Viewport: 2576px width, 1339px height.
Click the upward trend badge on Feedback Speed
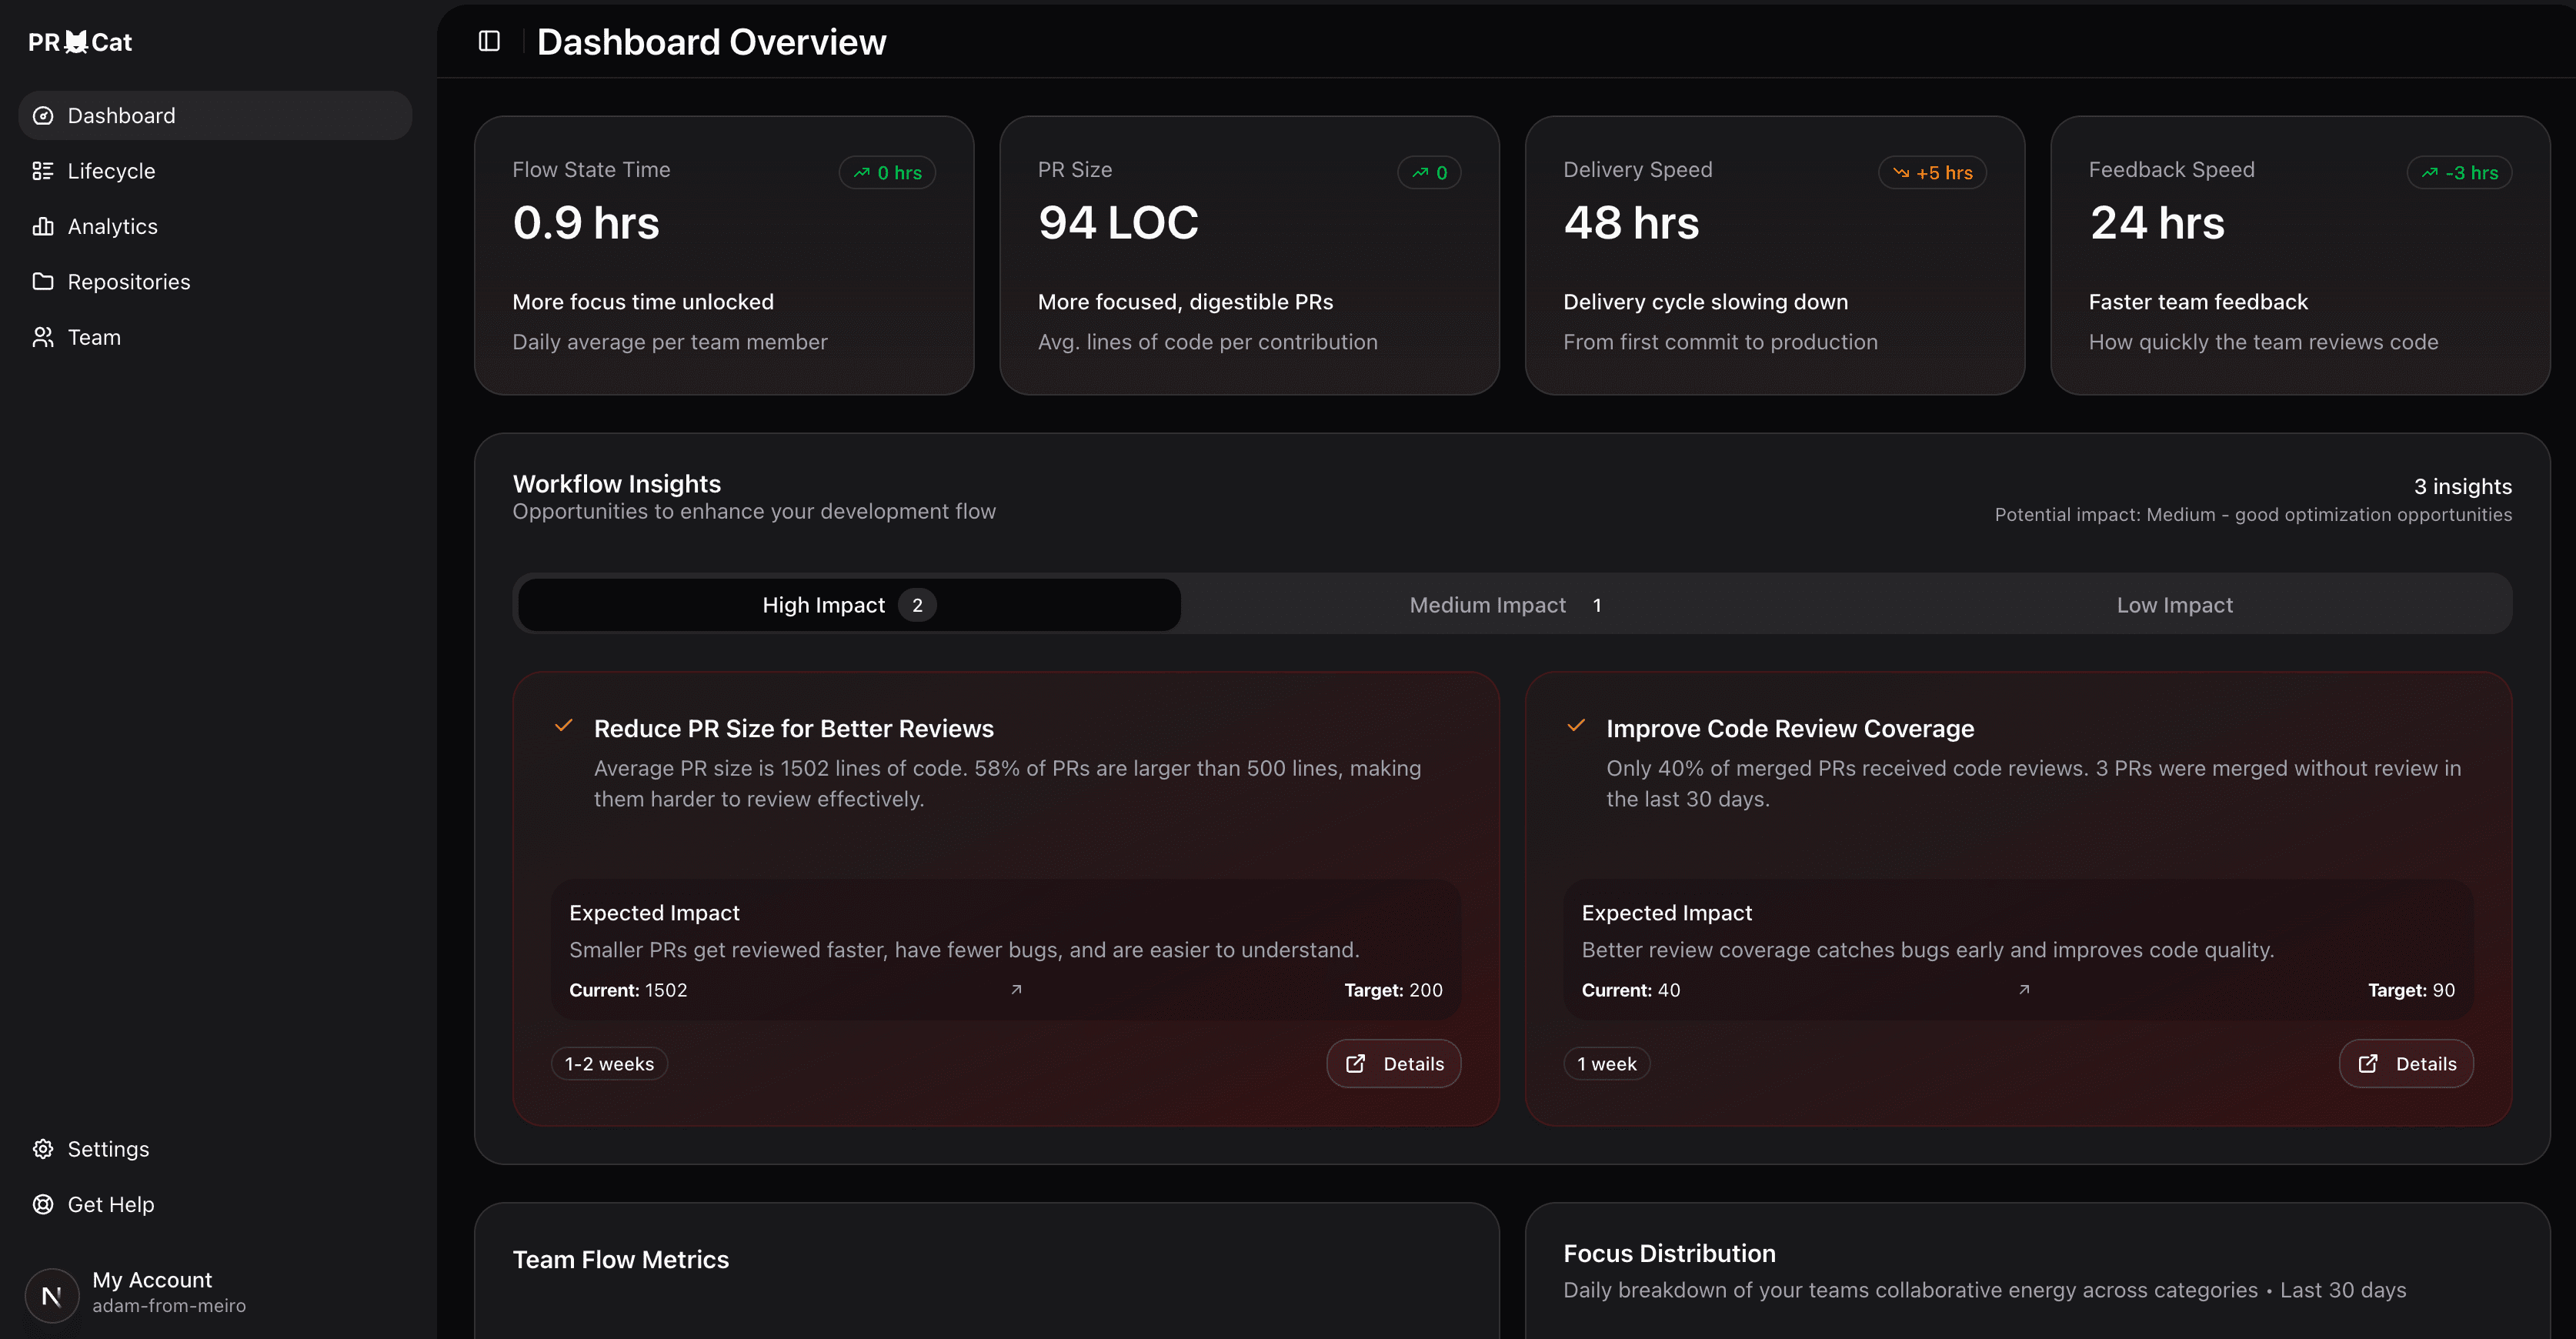(x=2459, y=172)
